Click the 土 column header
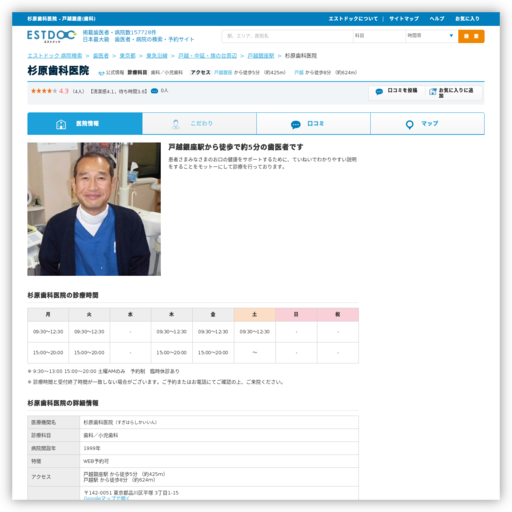 point(255,314)
